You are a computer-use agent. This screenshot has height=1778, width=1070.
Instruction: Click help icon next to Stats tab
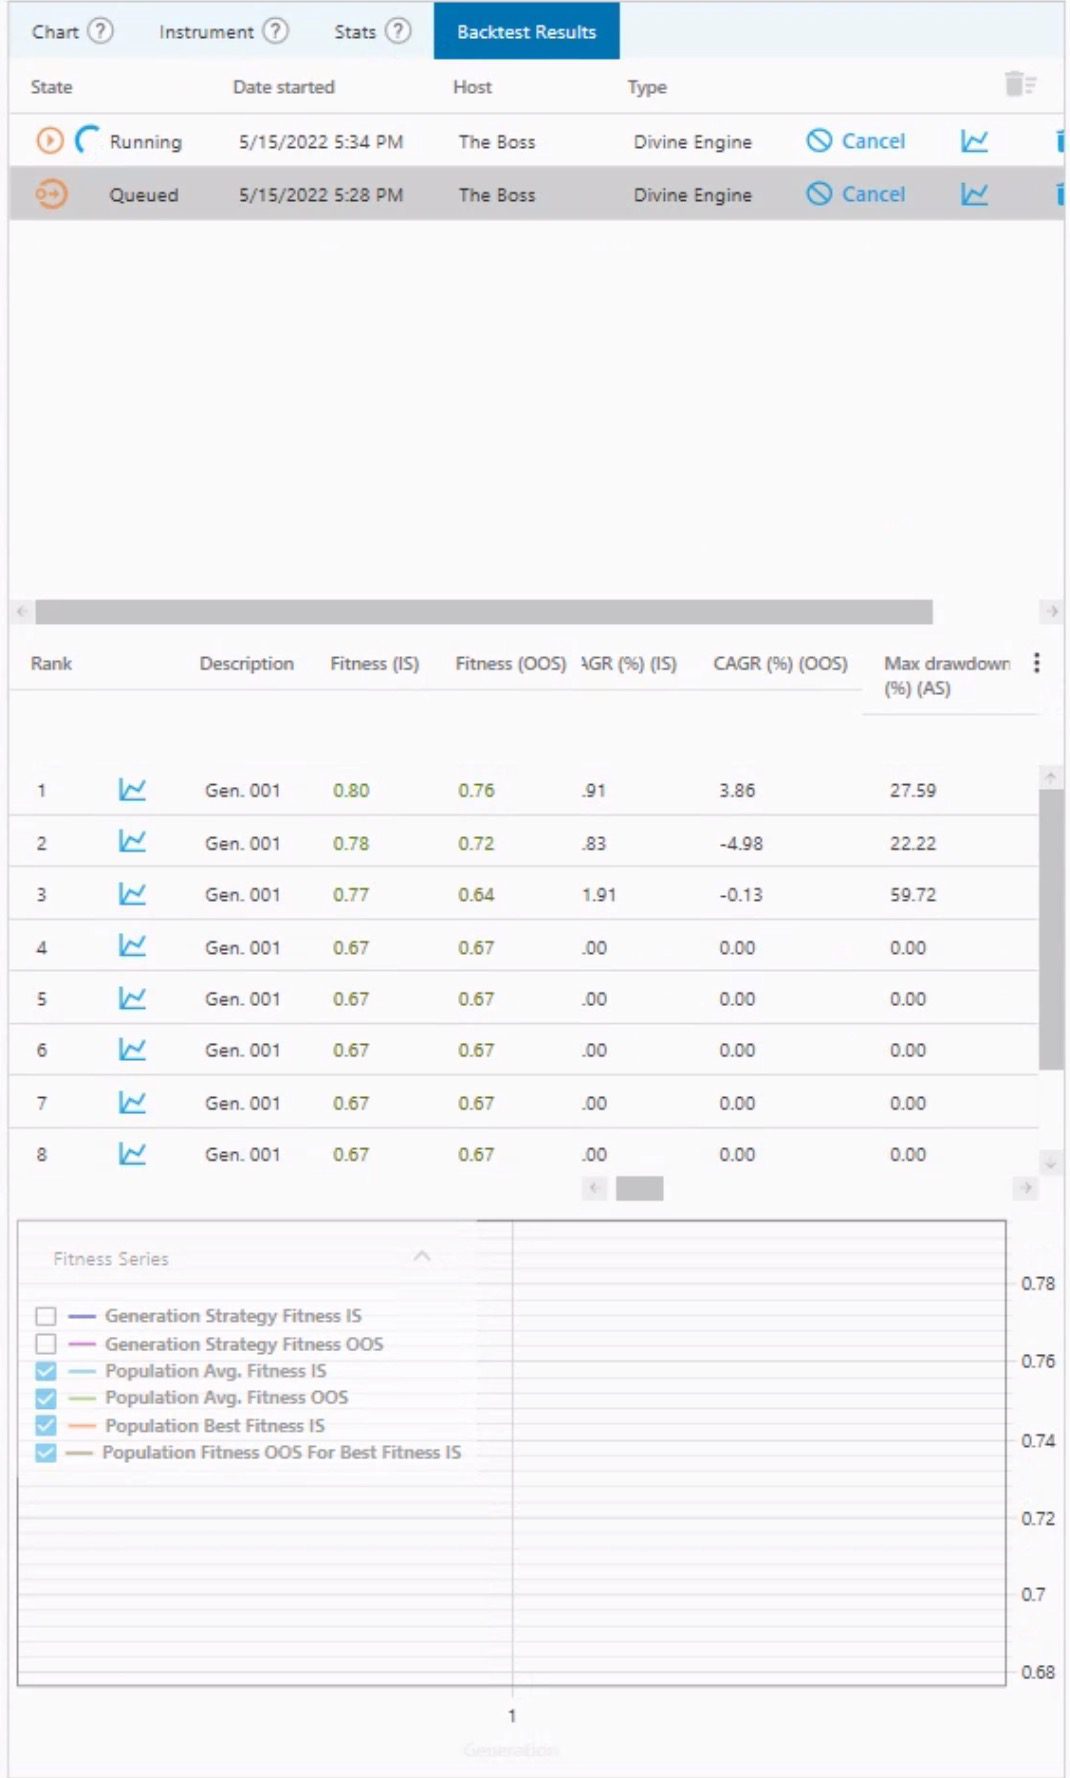tap(398, 31)
